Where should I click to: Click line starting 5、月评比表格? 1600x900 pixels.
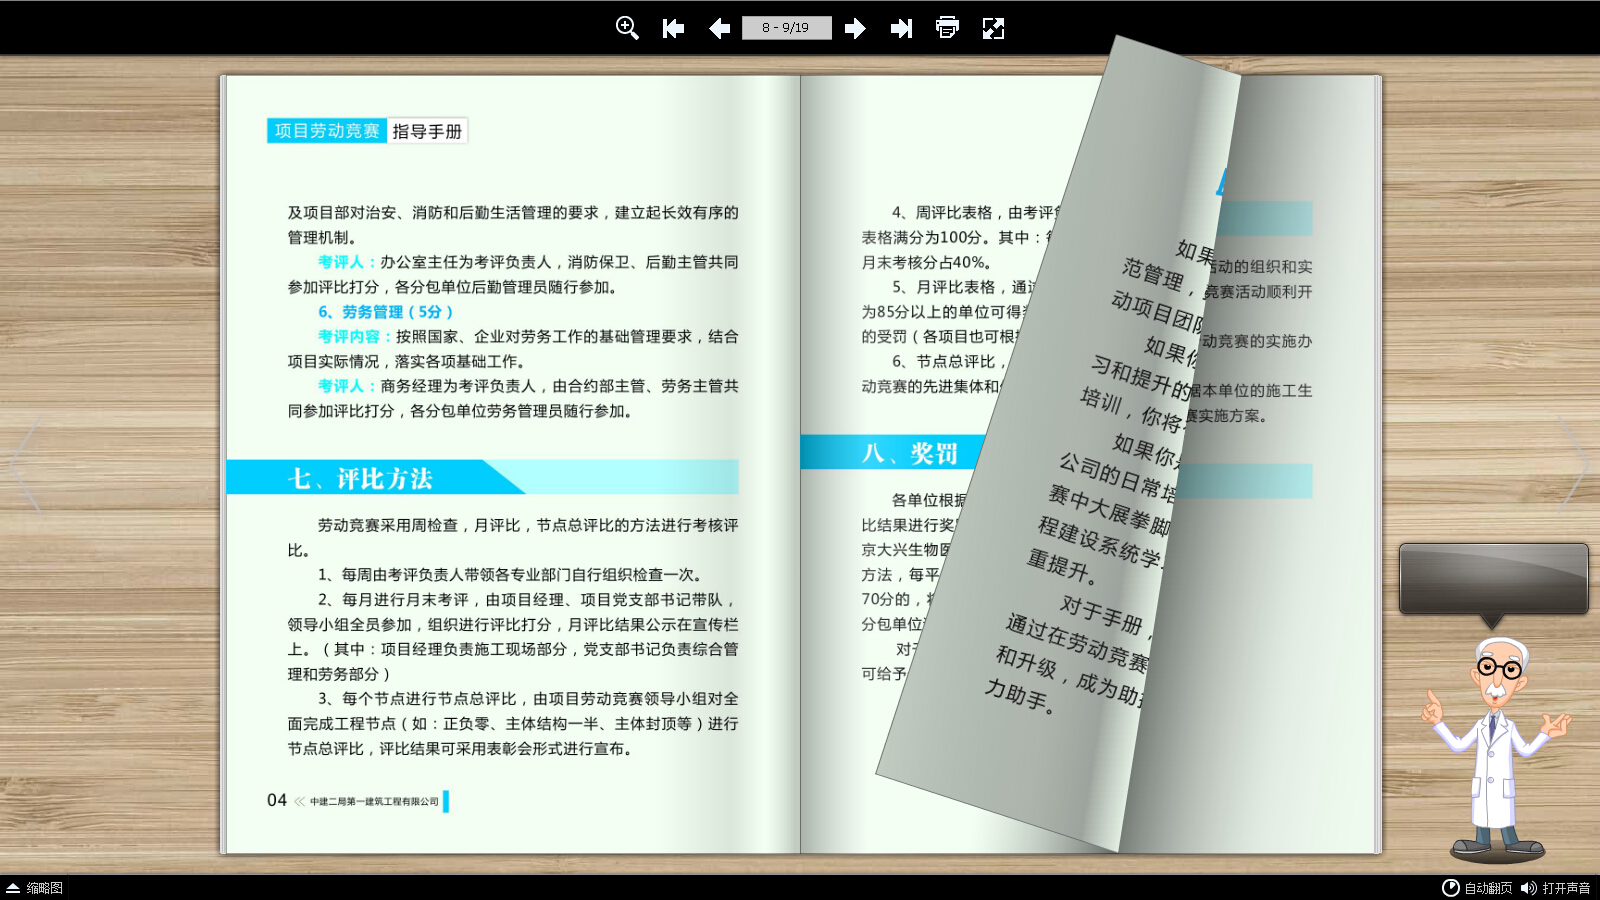965,287
